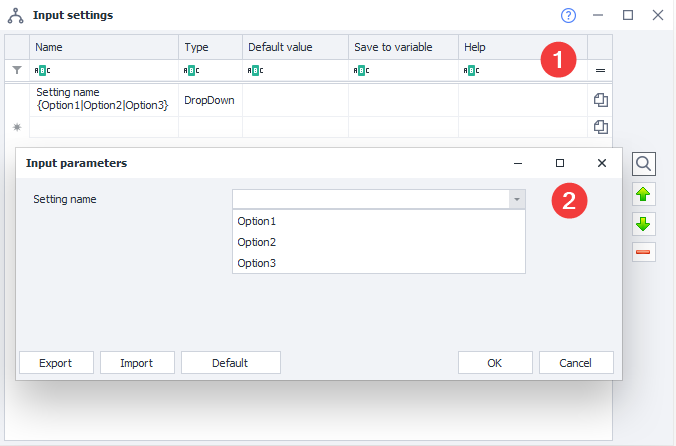This screenshot has height=446, width=676.
Task: Expand the Setting name dropdown arrow
Action: (x=516, y=199)
